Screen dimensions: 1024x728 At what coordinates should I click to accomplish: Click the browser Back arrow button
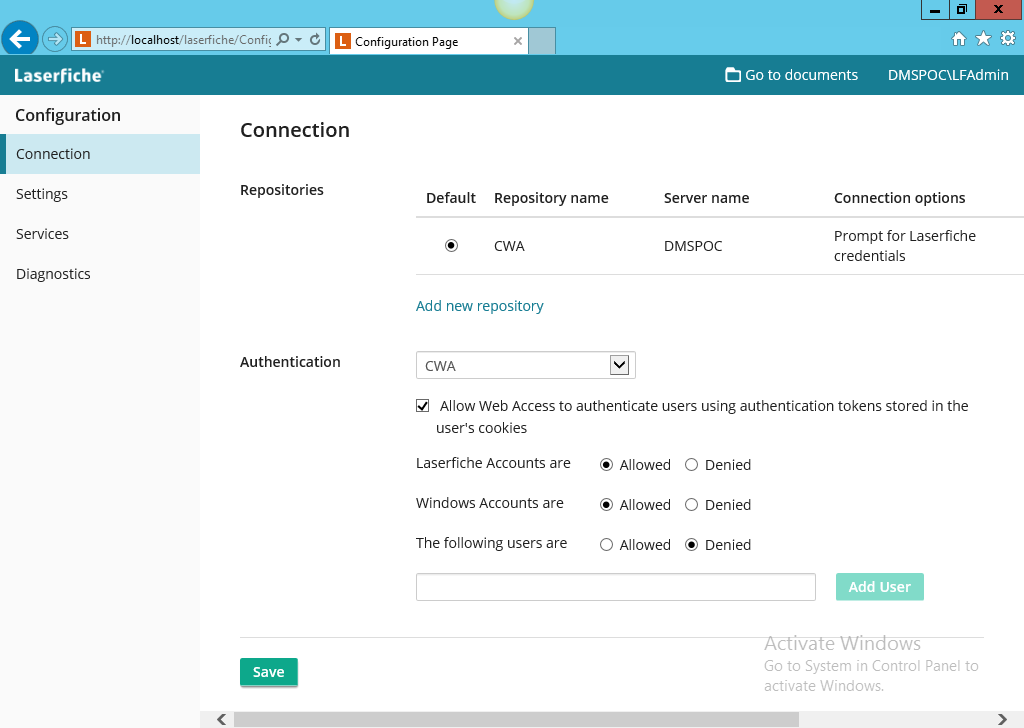click(x=20, y=39)
